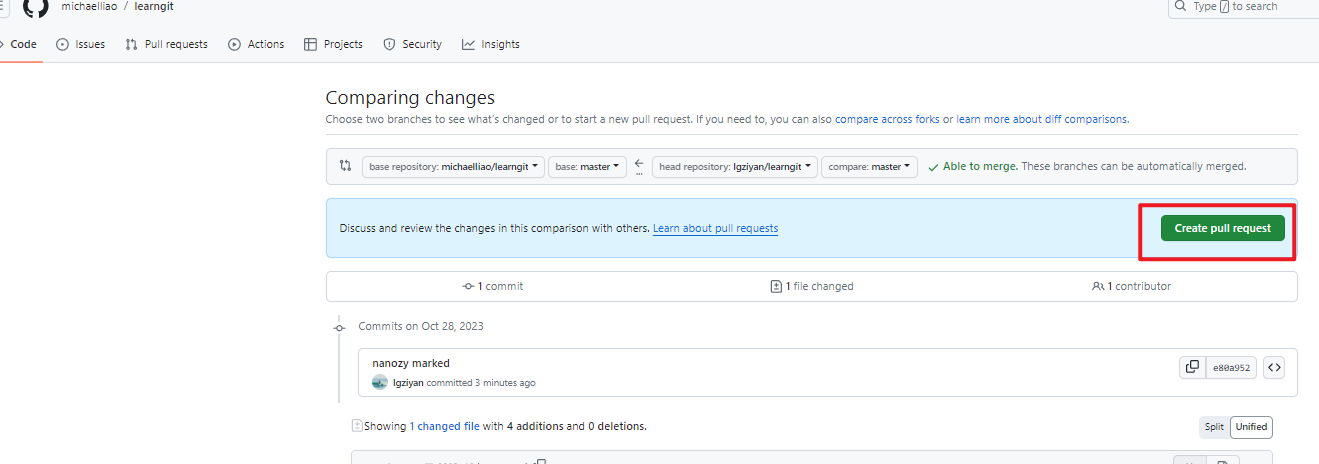Viewport: 1319px width, 464px height.
Task: Click the swap/compare arrows icon
Action: pos(345,166)
